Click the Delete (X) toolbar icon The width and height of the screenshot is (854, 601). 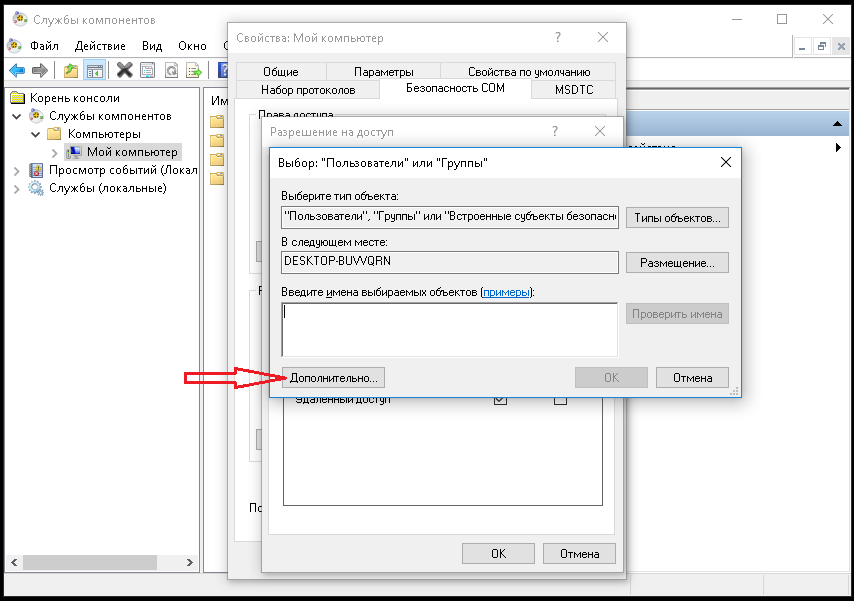pos(124,70)
